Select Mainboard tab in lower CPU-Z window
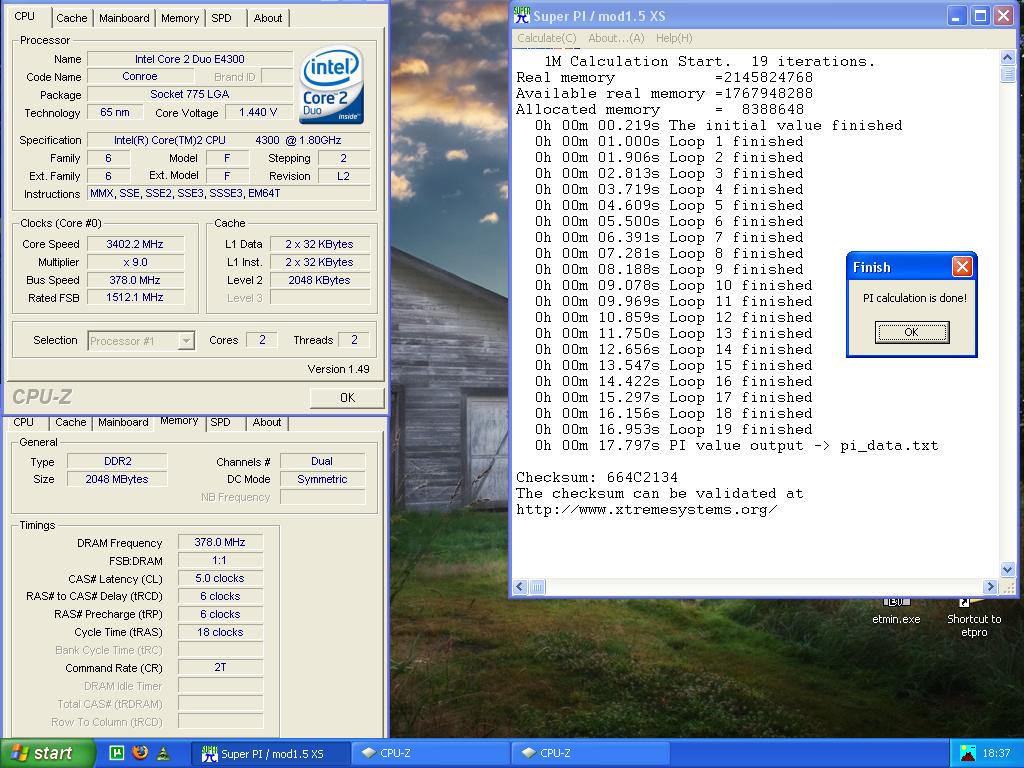This screenshot has height=768, width=1024. pyautogui.click(x=123, y=422)
